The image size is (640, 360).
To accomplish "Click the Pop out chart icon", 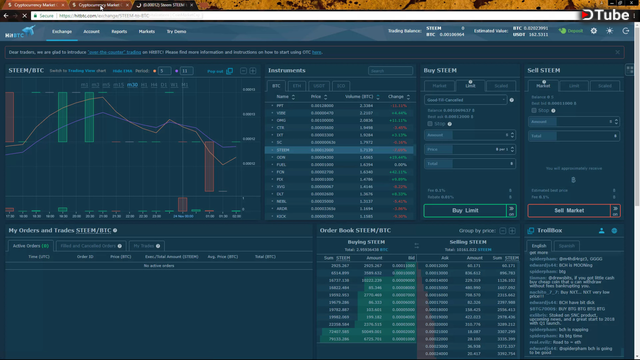I will tap(229, 71).
